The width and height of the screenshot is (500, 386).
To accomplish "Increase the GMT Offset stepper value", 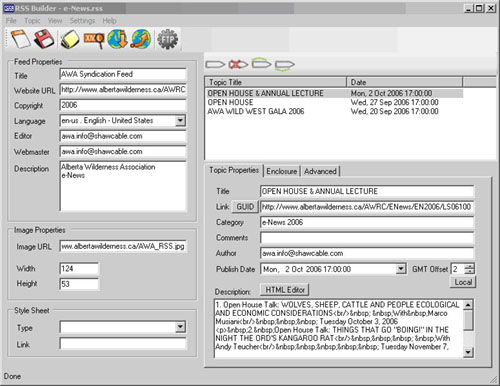I will tap(470, 266).
